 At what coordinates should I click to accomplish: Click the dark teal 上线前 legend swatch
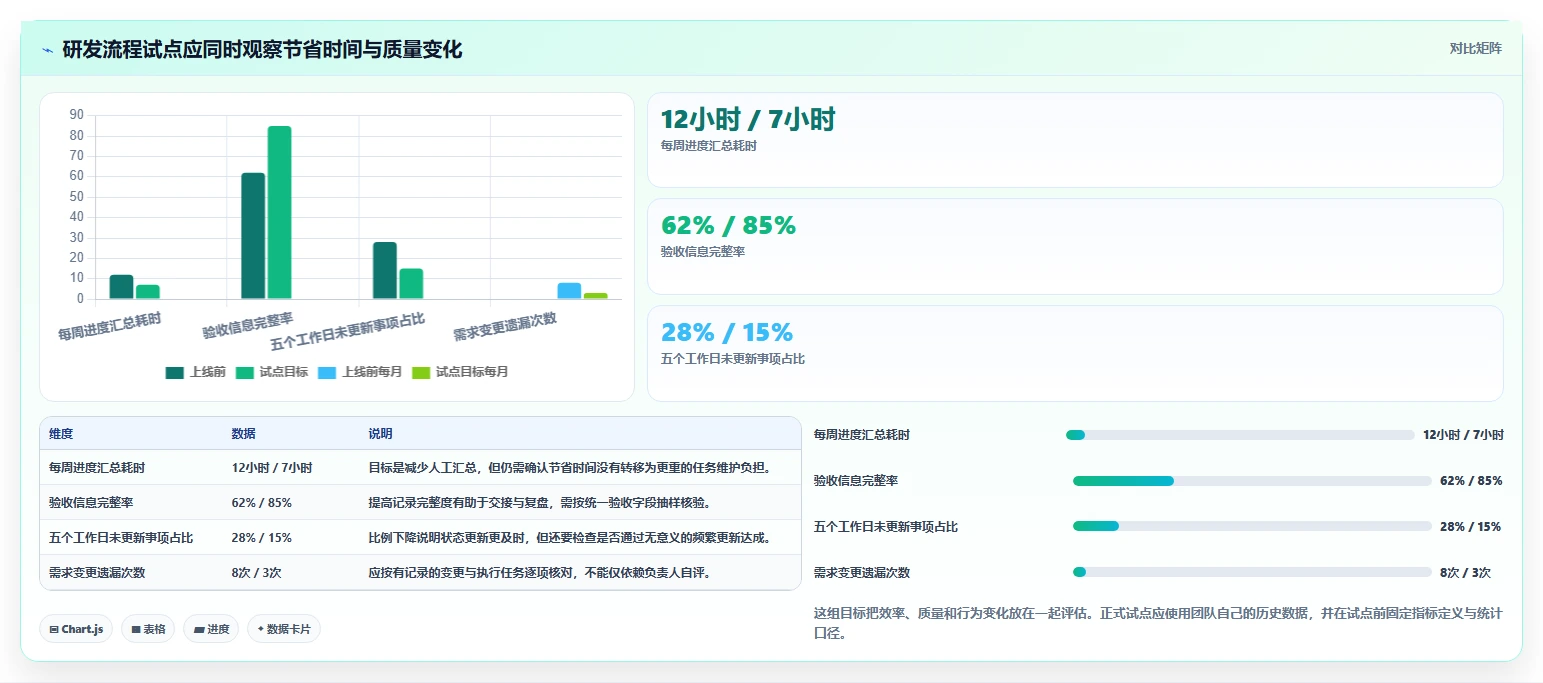click(x=175, y=372)
